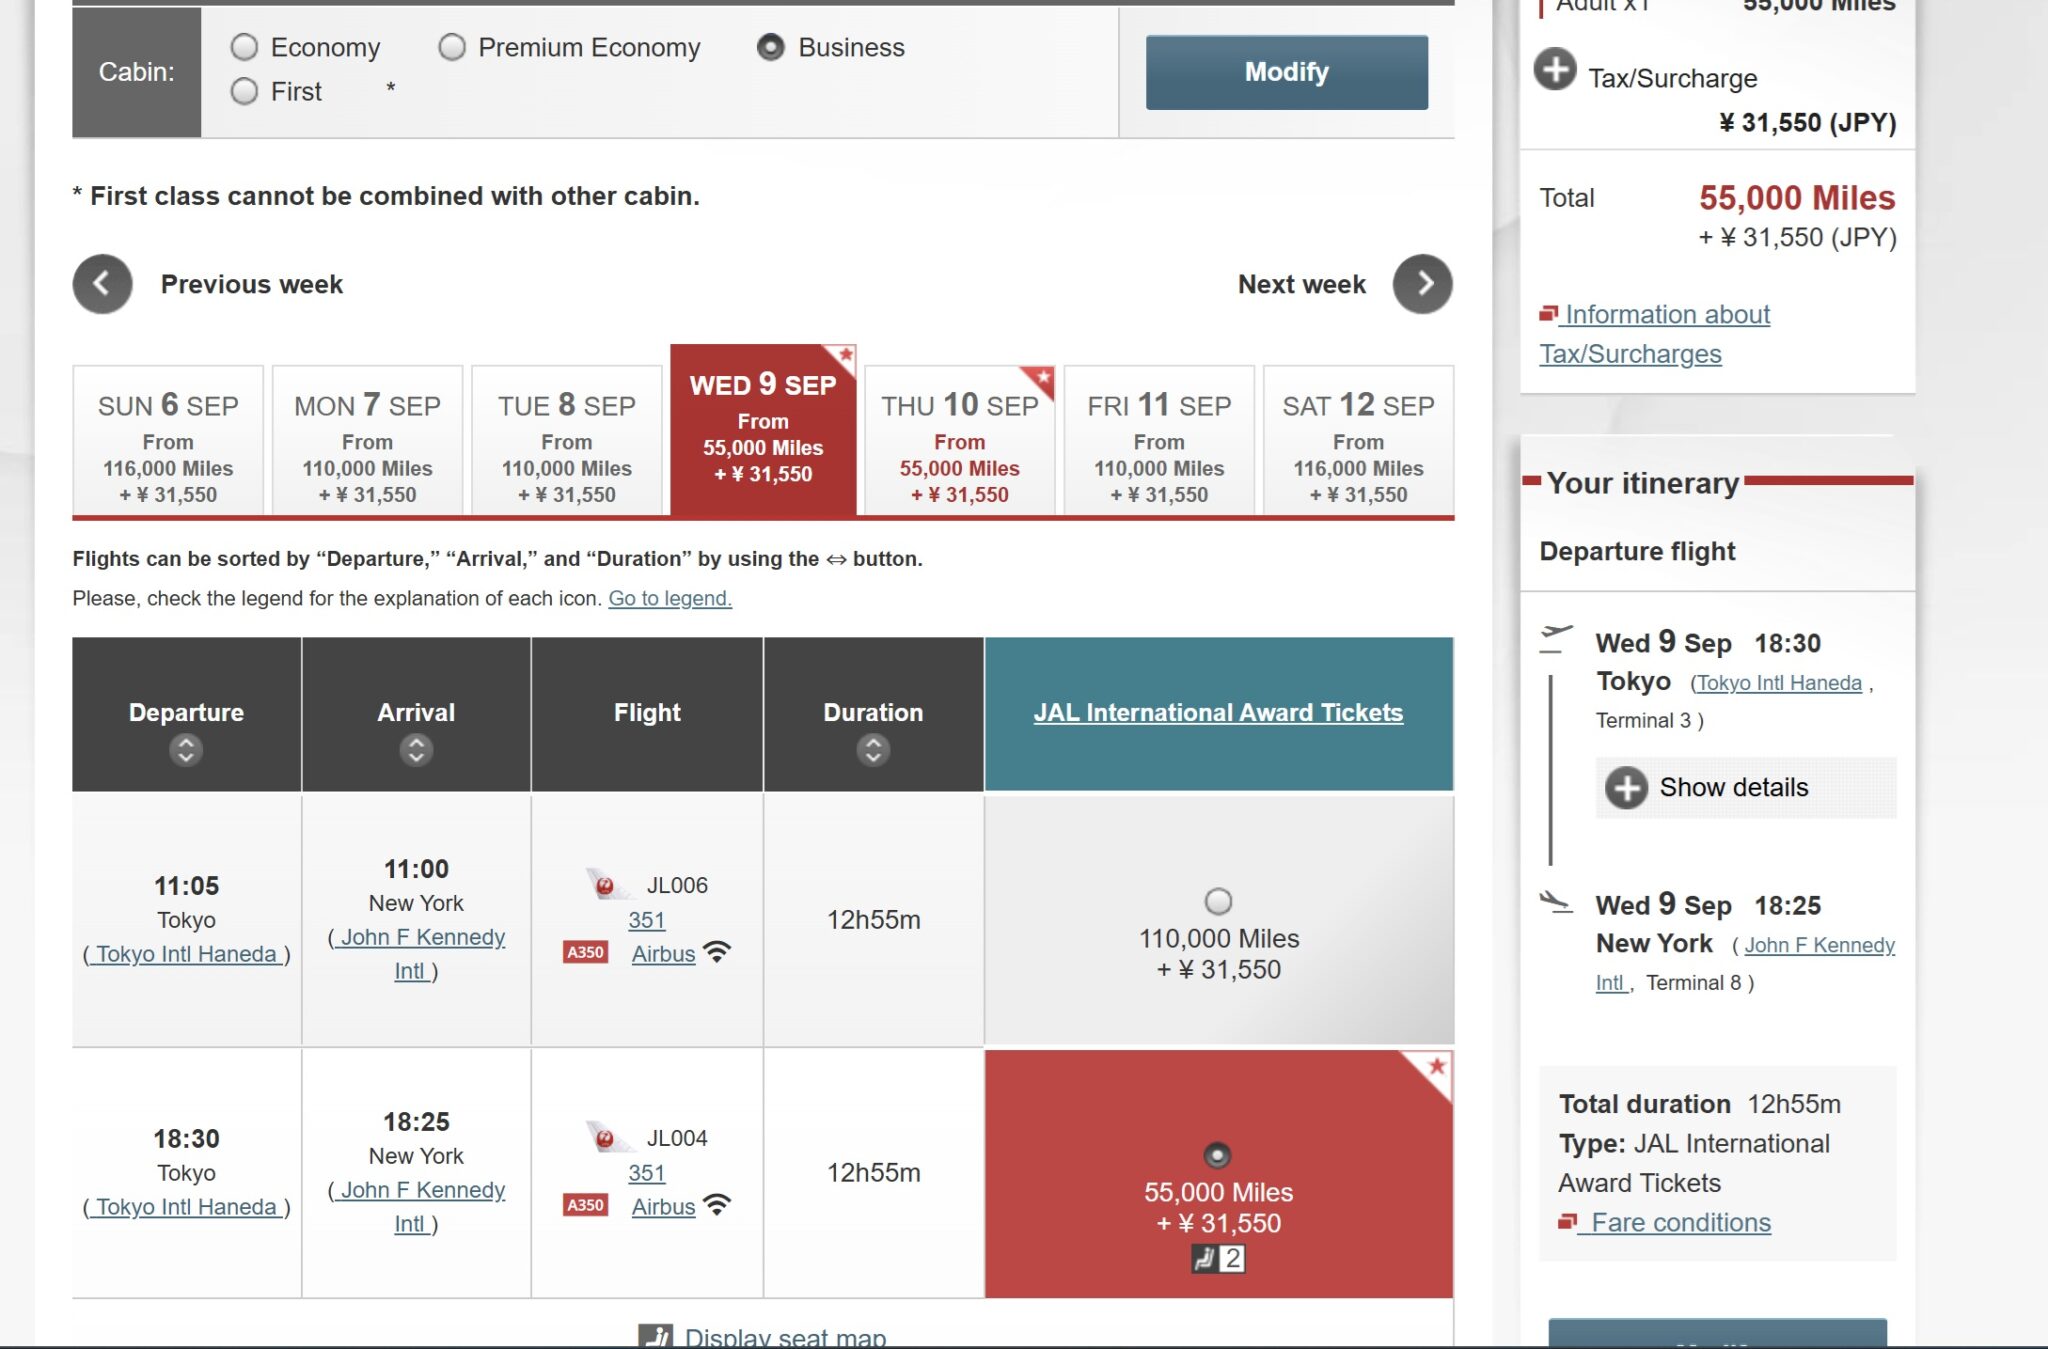Screen dimensions: 2048x1349
Task: Open Tokyo Intl Haneda link for 11:05 departure
Action: [x=186, y=954]
